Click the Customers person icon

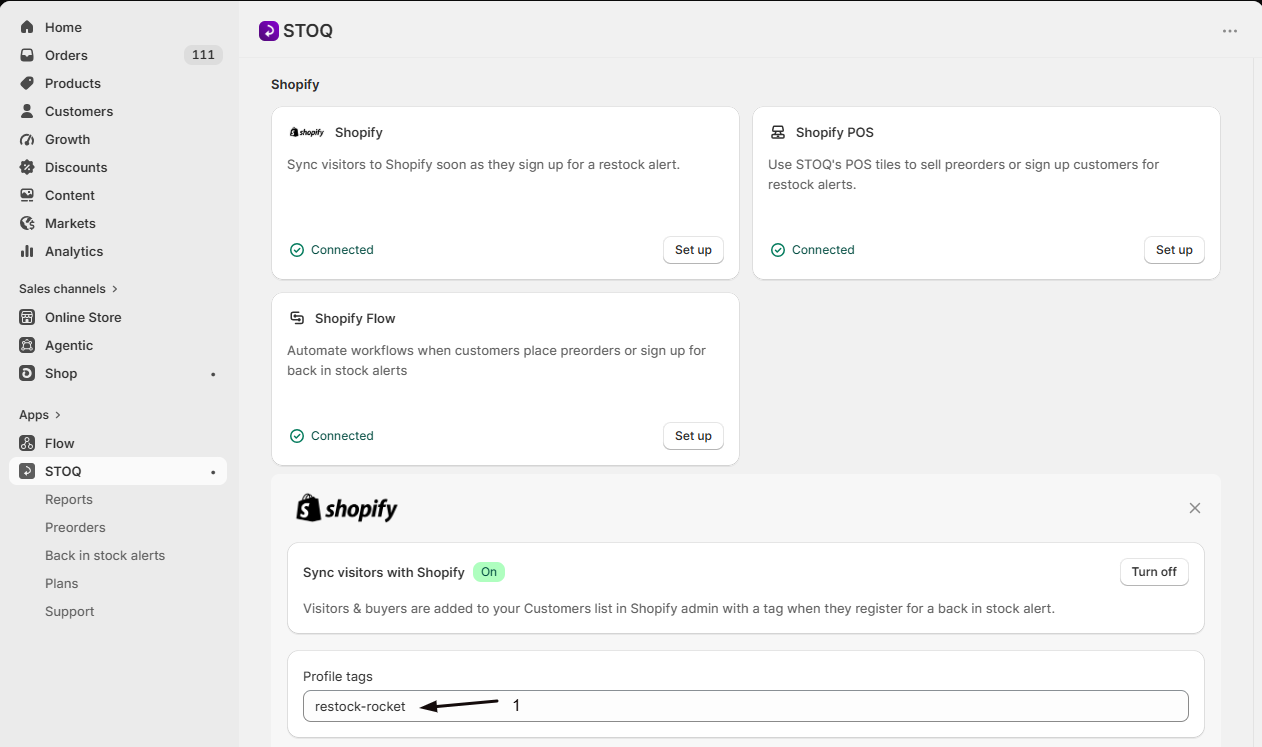click(x=27, y=111)
